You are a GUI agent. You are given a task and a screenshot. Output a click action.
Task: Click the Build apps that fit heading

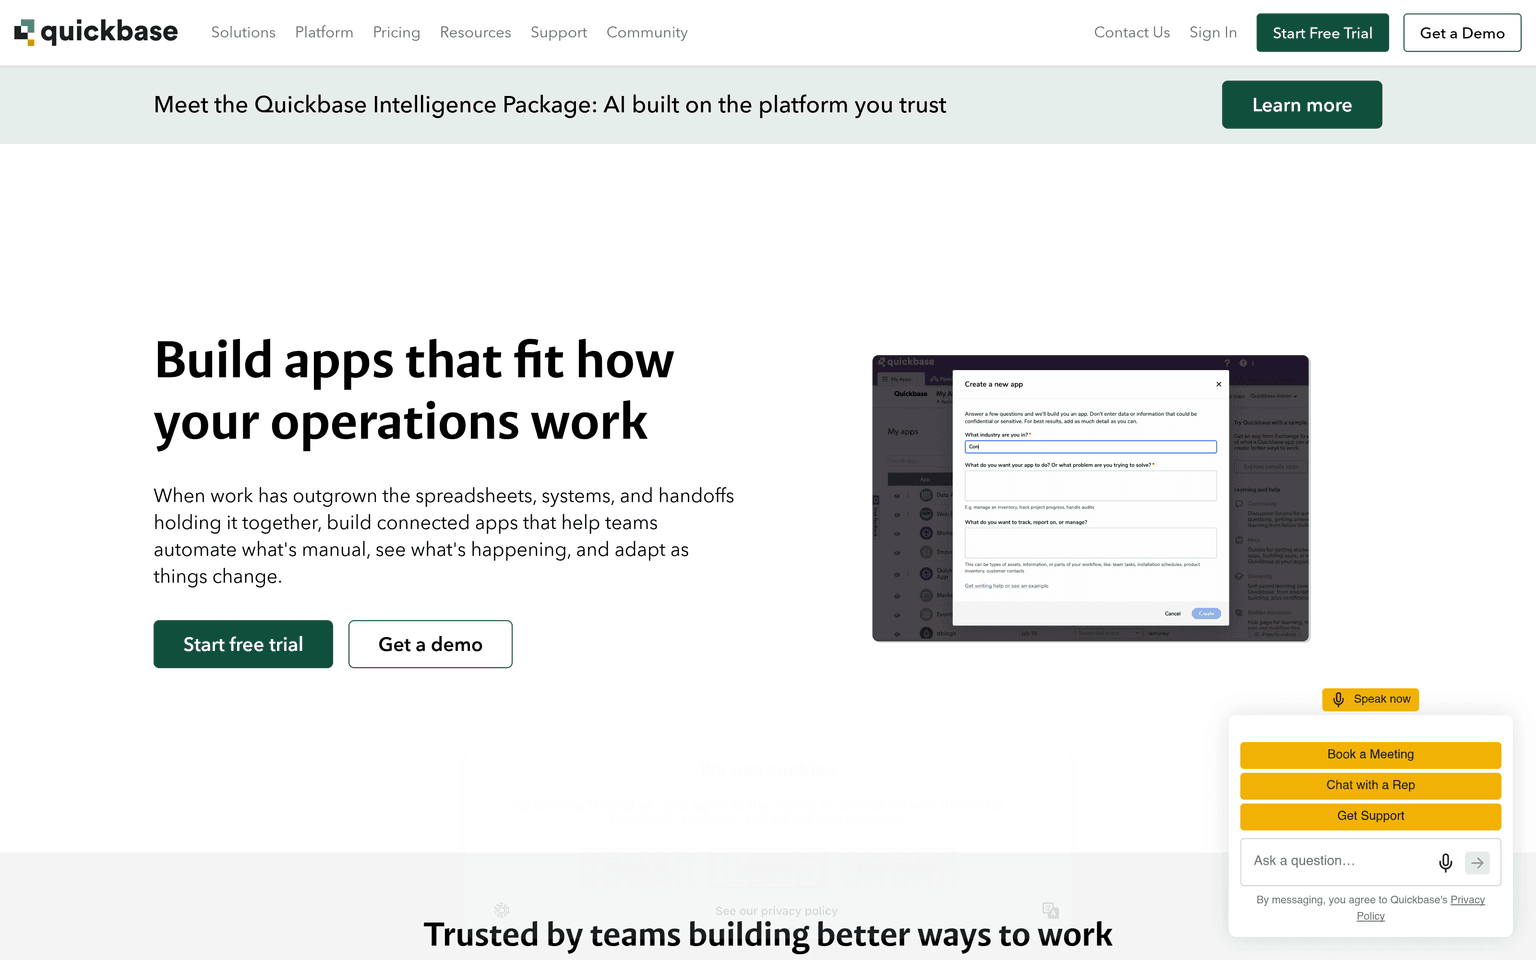click(414, 390)
